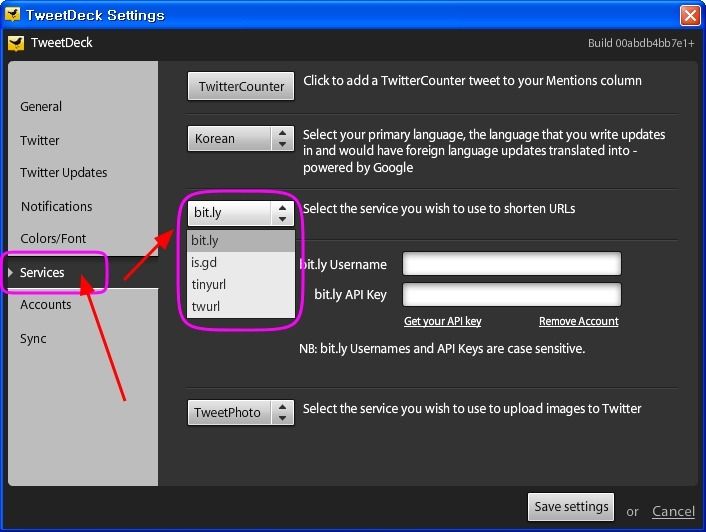Choose is.gd from the shortener list
The image size is (706, 532).
(x=241, y=262)
